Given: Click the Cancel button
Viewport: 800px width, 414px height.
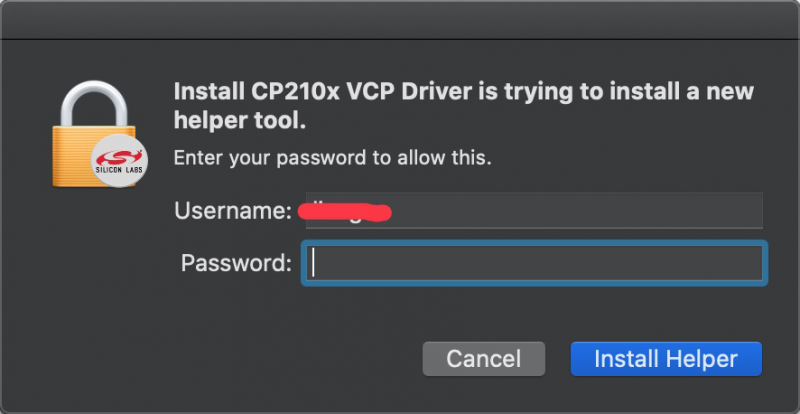Looking at the screenshot, I should click(x=484, y=359).
